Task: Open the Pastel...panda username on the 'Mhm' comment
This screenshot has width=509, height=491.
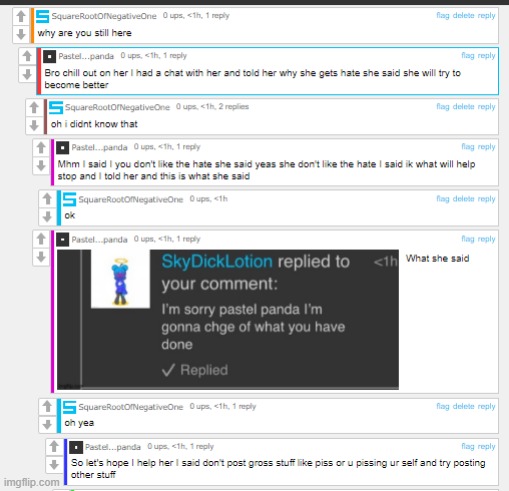Action: point(99,147)
